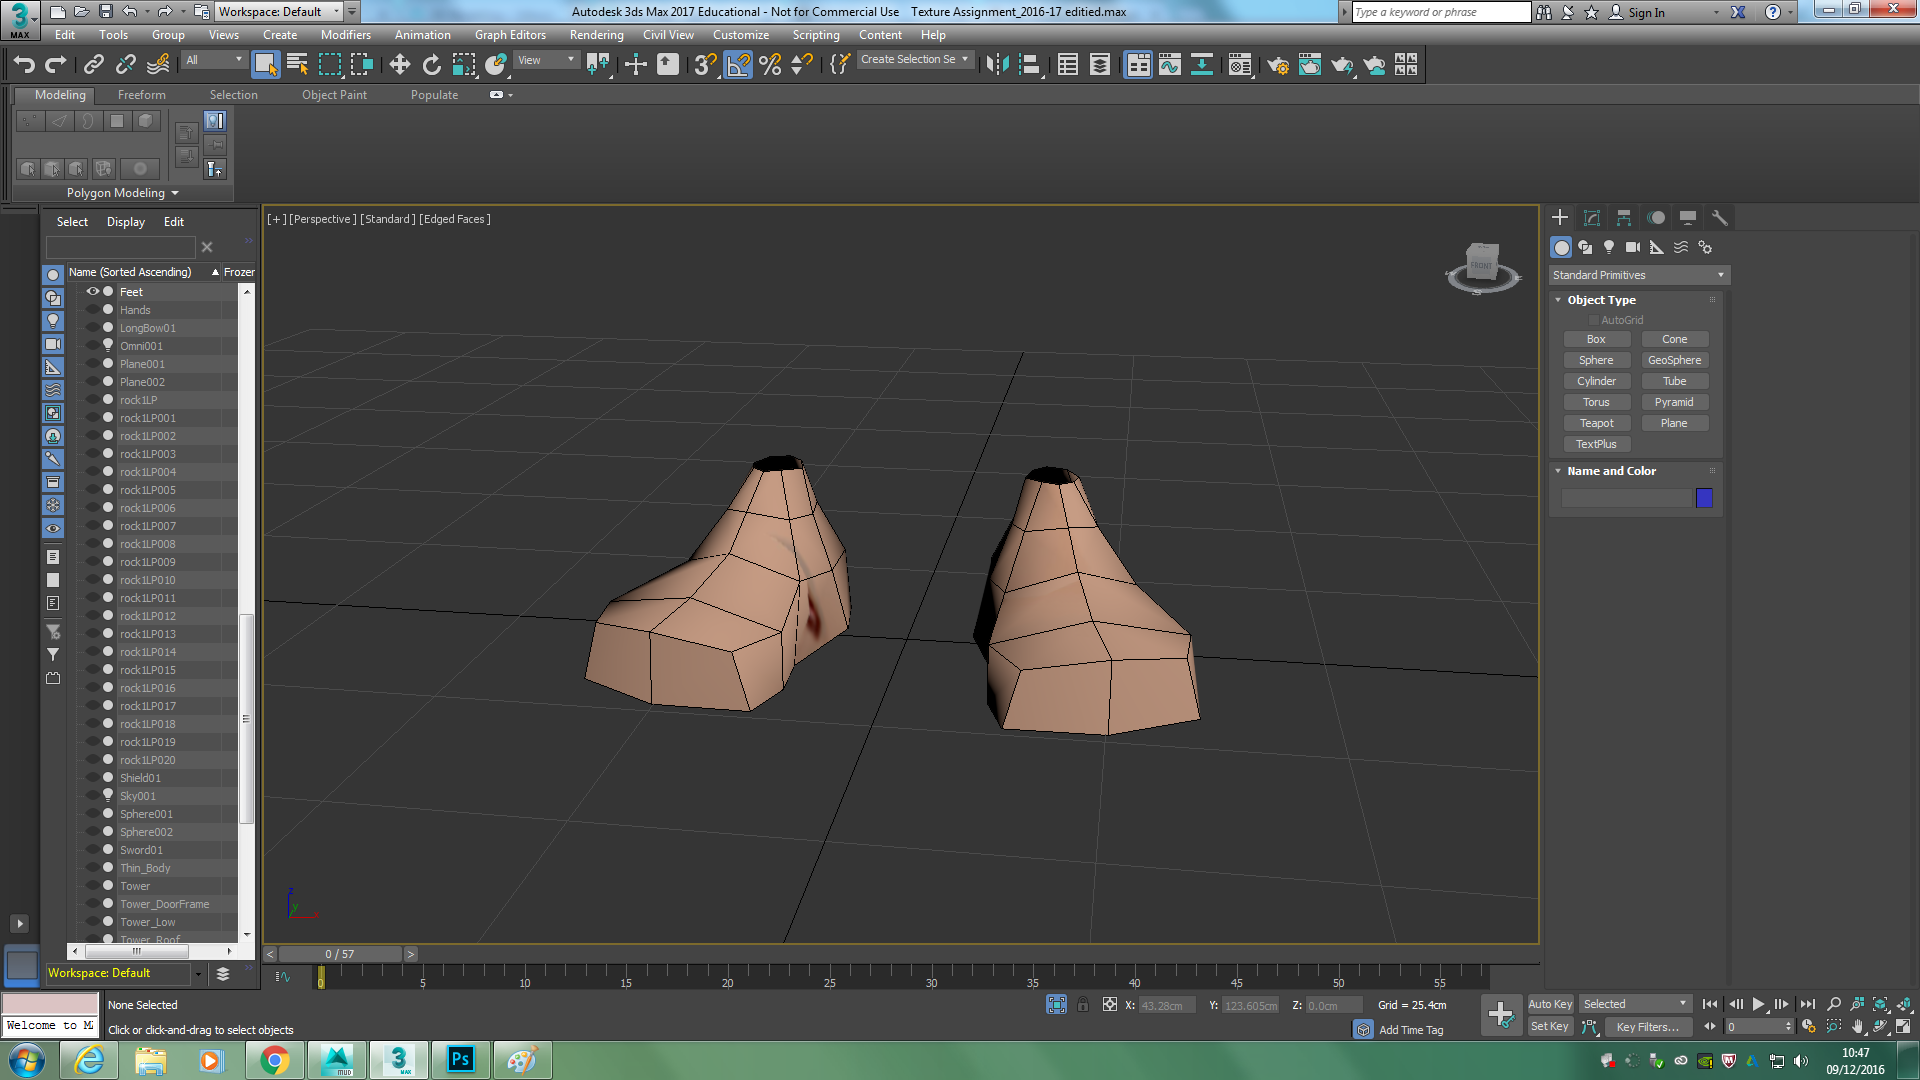Screen dimensions: 1920x1080
Task: Collapse the Object Type rollout
Action: tap(1600, 300)
